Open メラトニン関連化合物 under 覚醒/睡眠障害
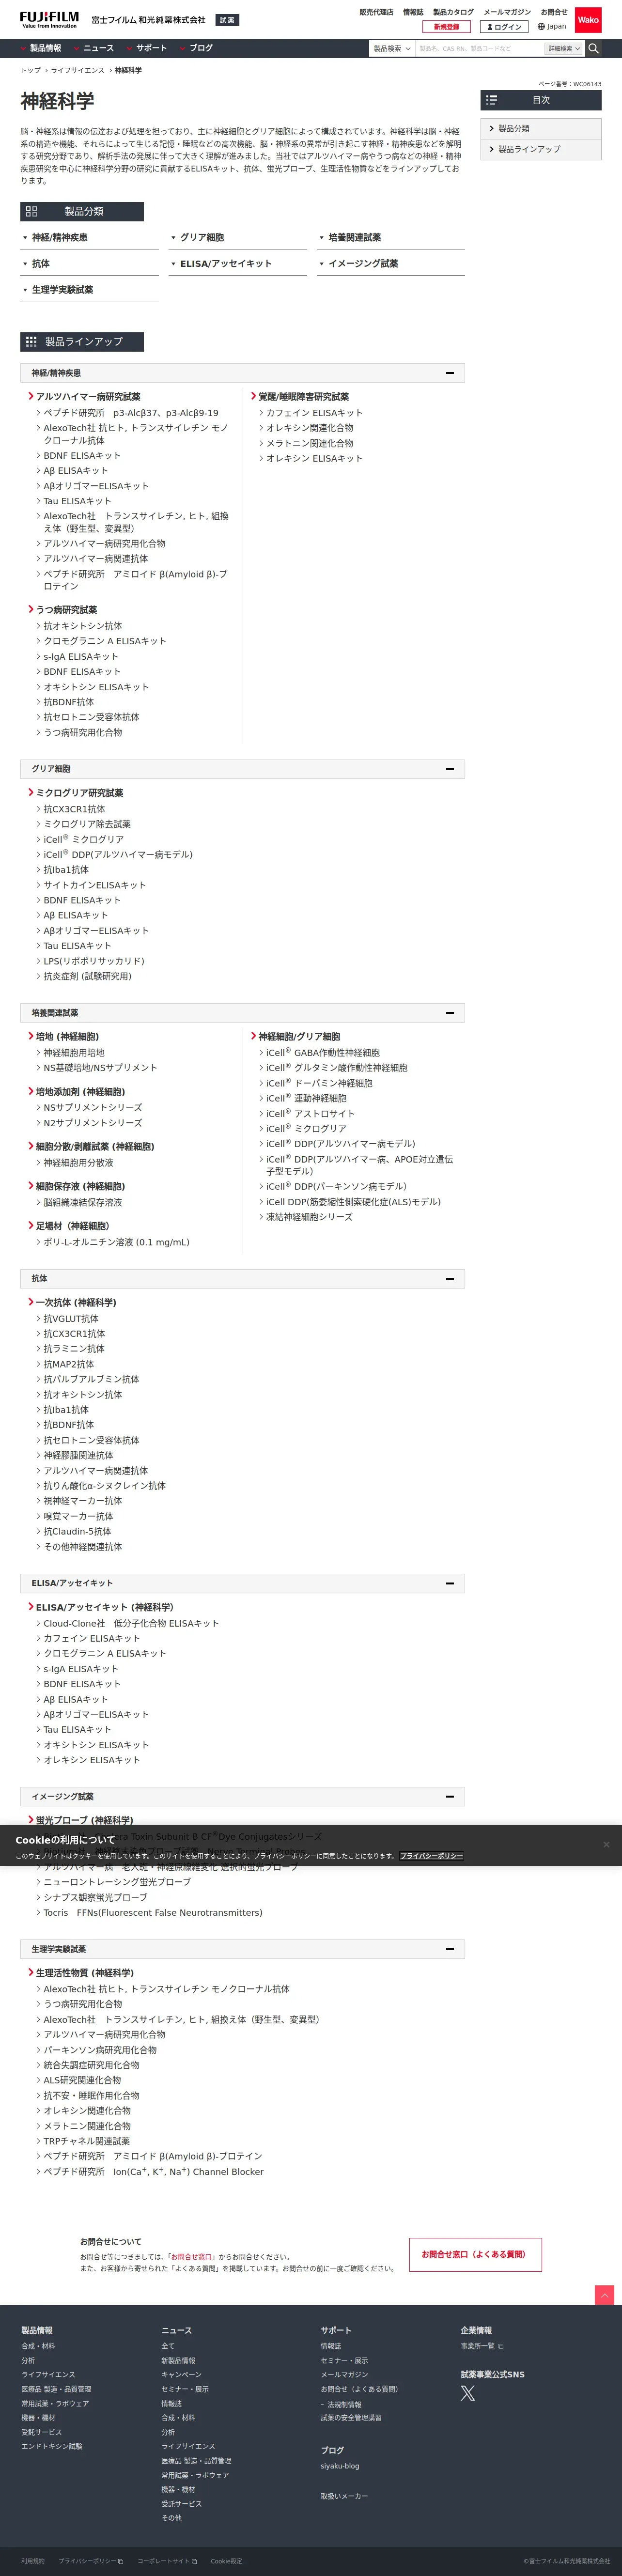Viewport: 622px width, 2576px height. pos(310,443)
